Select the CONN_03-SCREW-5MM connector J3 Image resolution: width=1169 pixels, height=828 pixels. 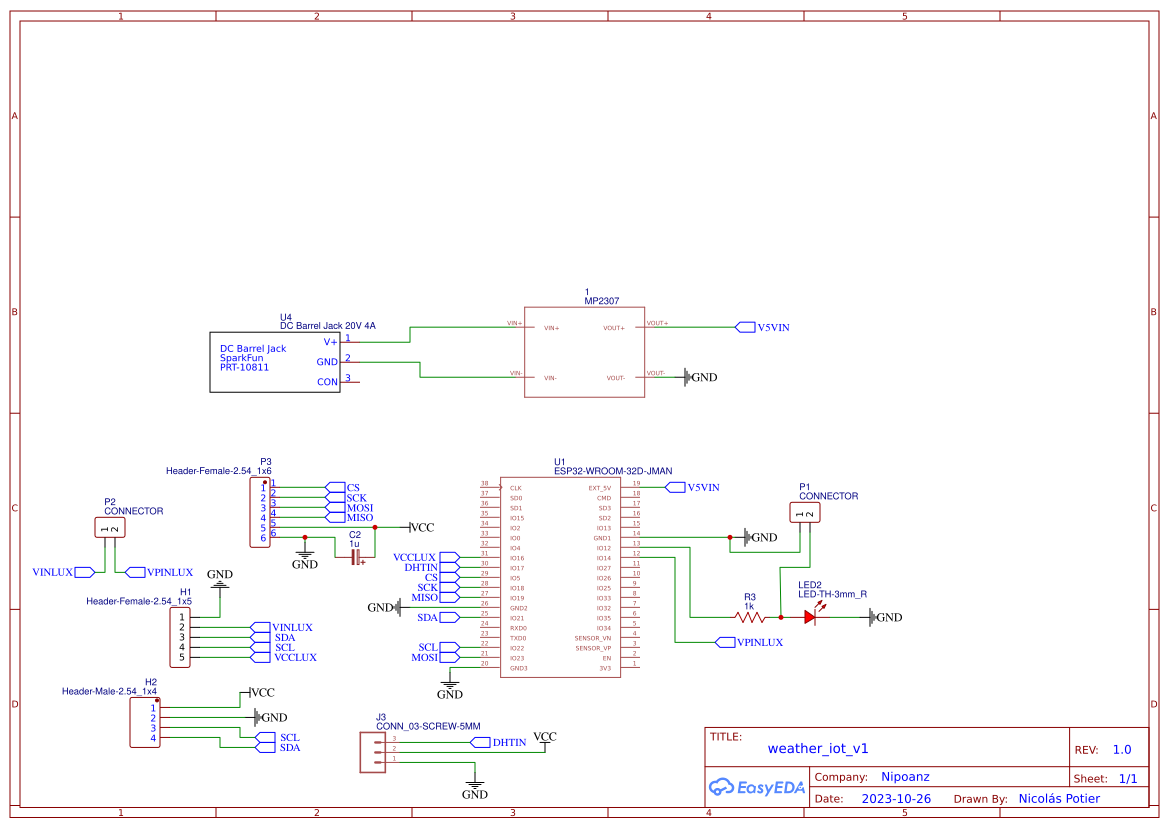pyautogui.click(x=374, y=750)
